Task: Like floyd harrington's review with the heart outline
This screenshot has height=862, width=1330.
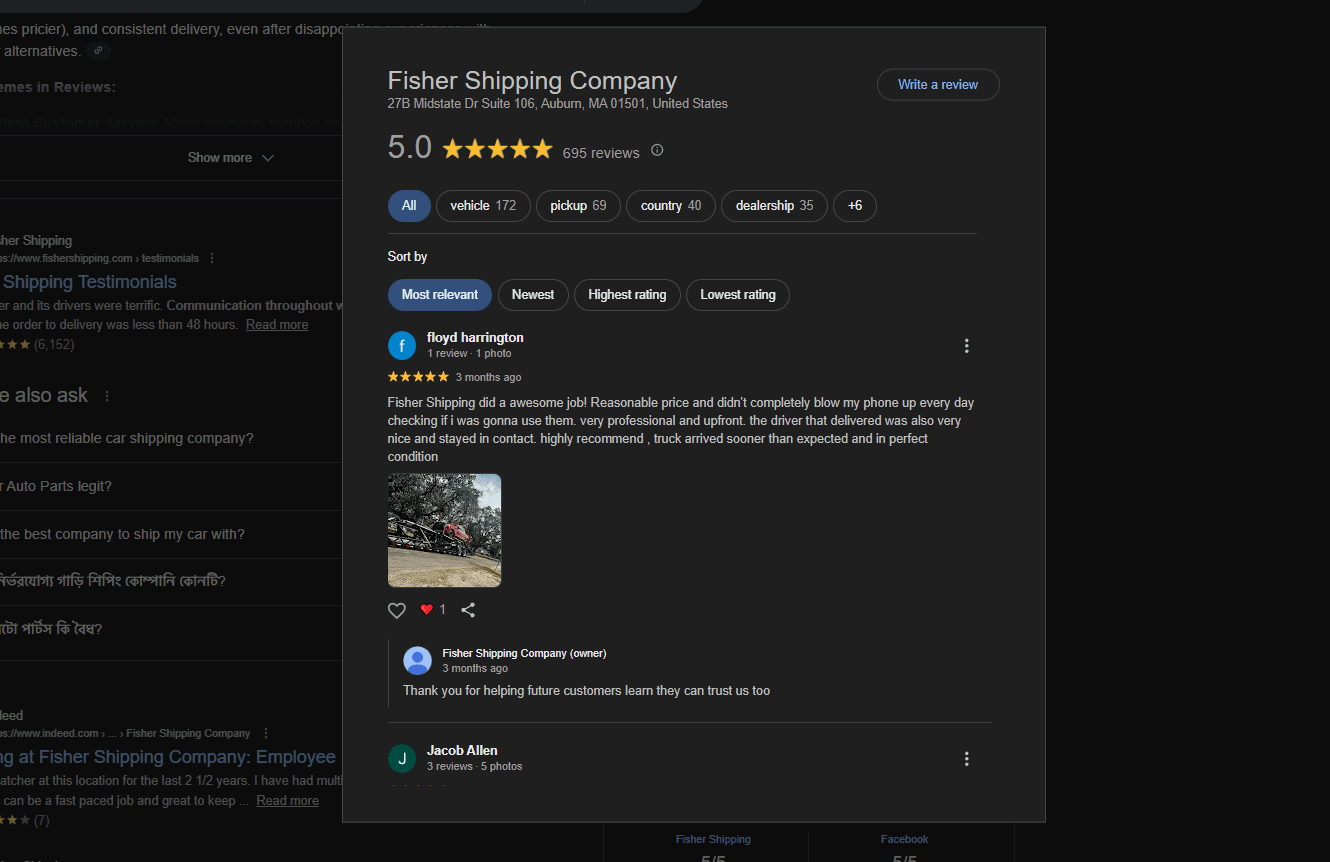Action: coord(397,610)
